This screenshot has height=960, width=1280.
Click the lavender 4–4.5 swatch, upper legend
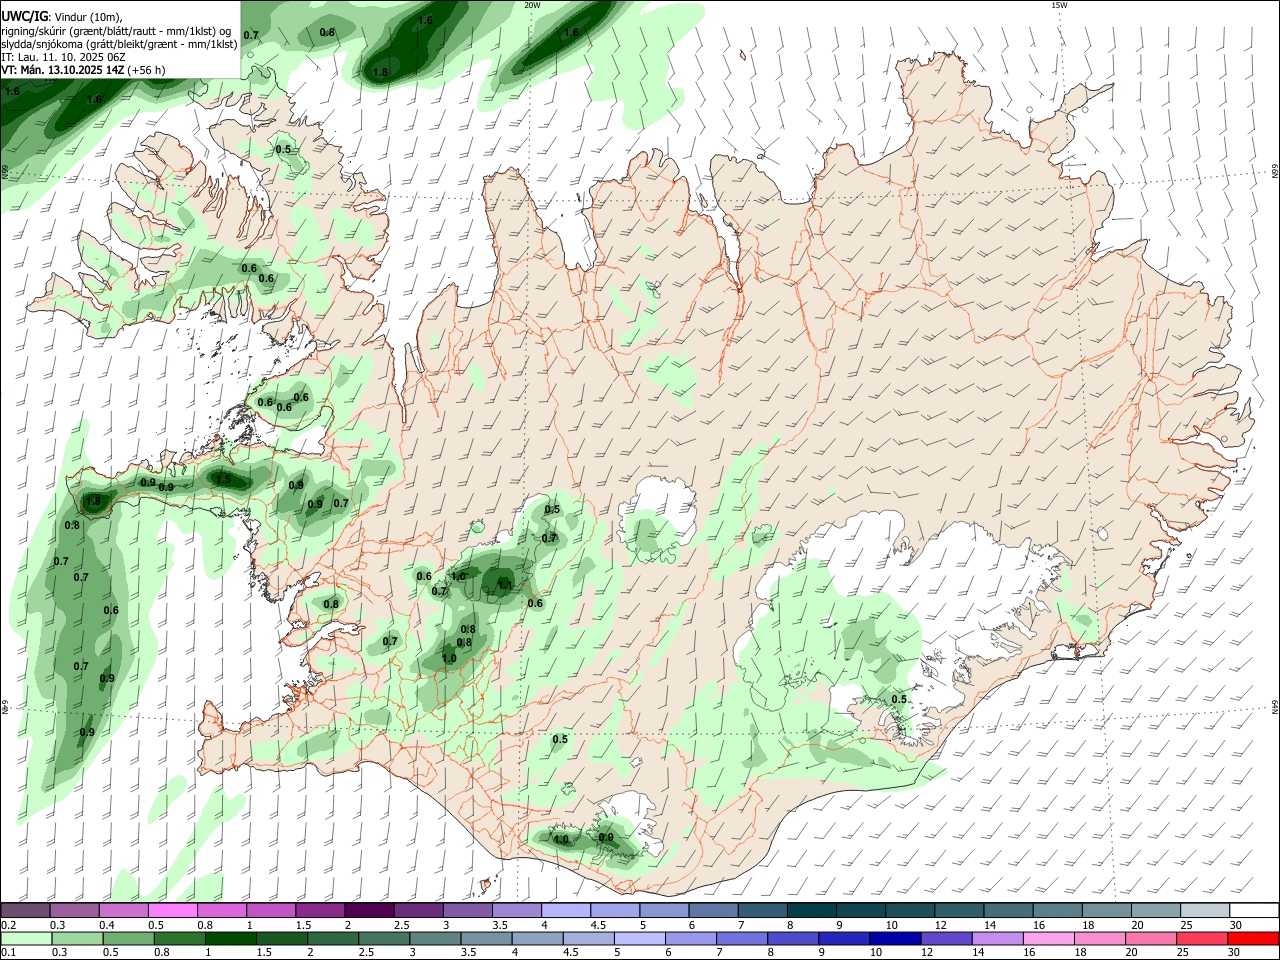pyautogui.click(x=566, y=911)
